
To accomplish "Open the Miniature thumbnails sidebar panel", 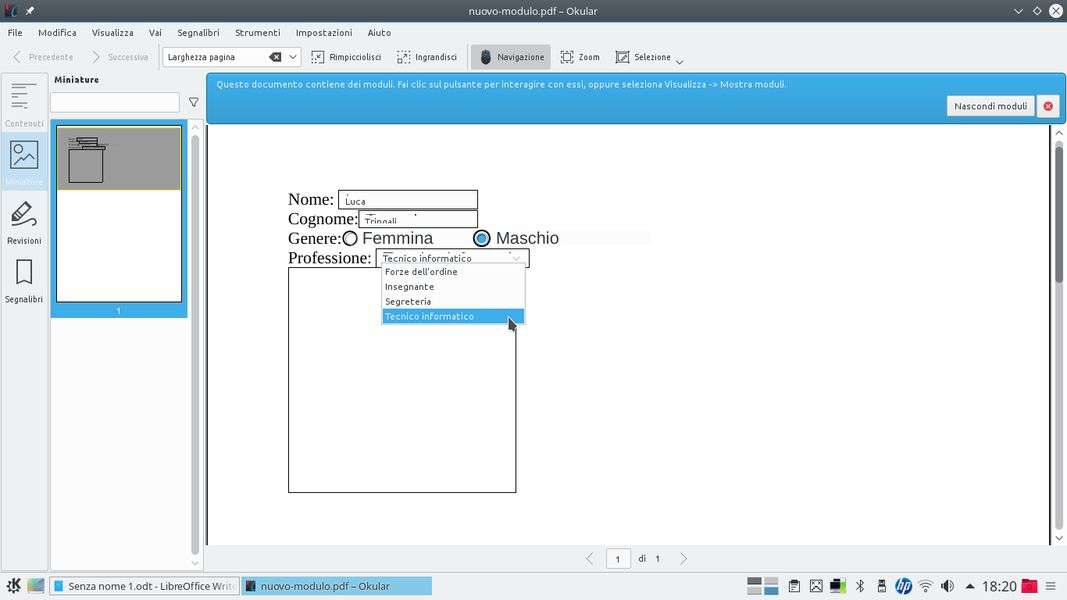I will coord(24,162).
